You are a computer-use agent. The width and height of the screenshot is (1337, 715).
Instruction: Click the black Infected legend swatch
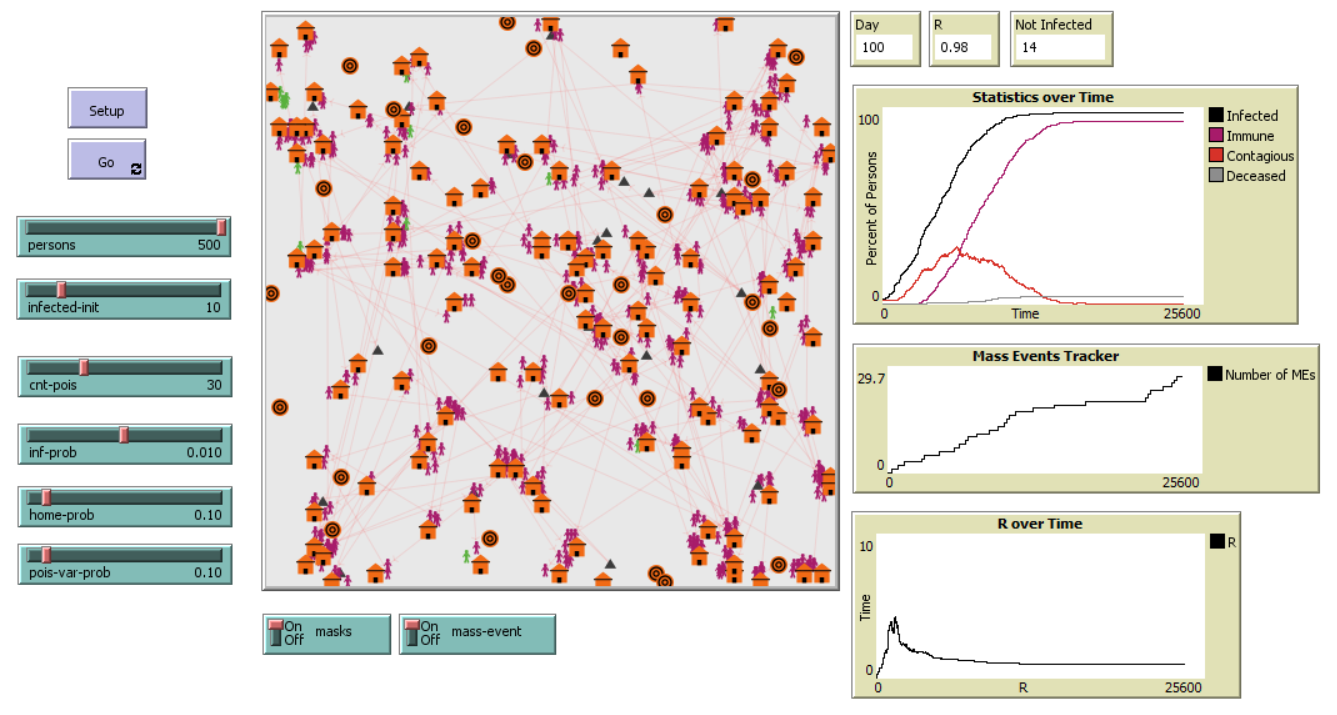[1216, 116]
